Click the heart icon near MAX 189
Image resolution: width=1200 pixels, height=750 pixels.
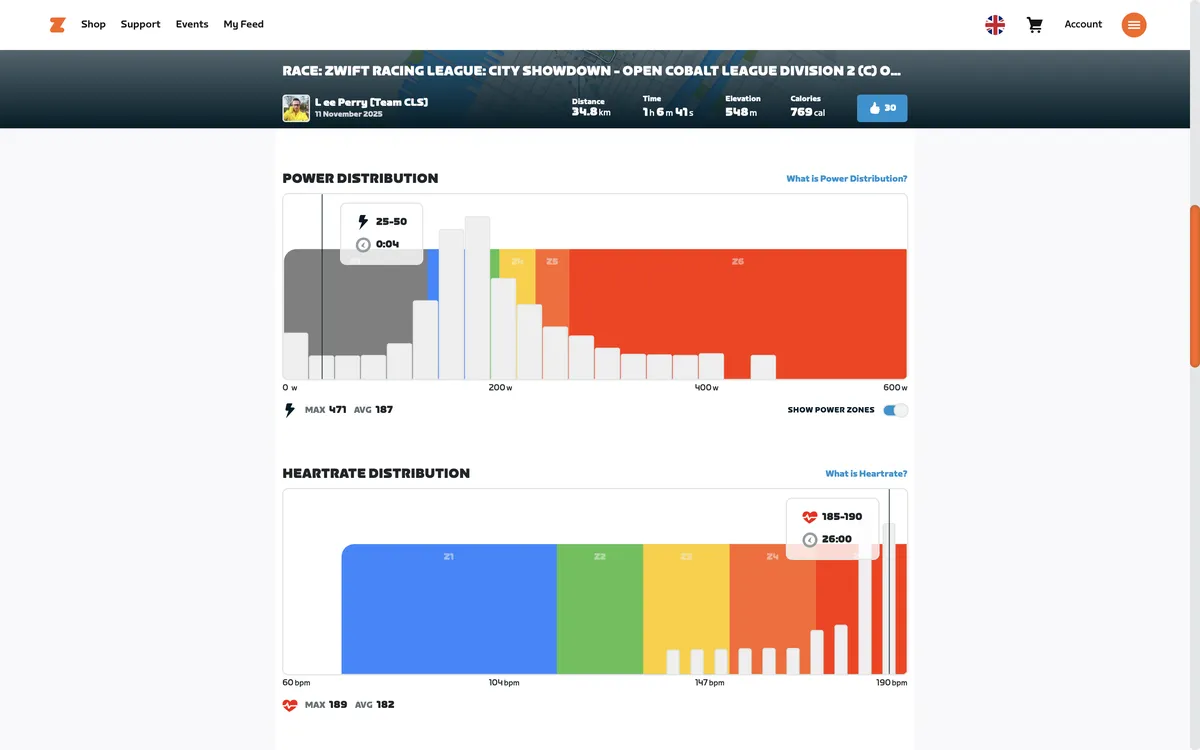pos(290,705)
